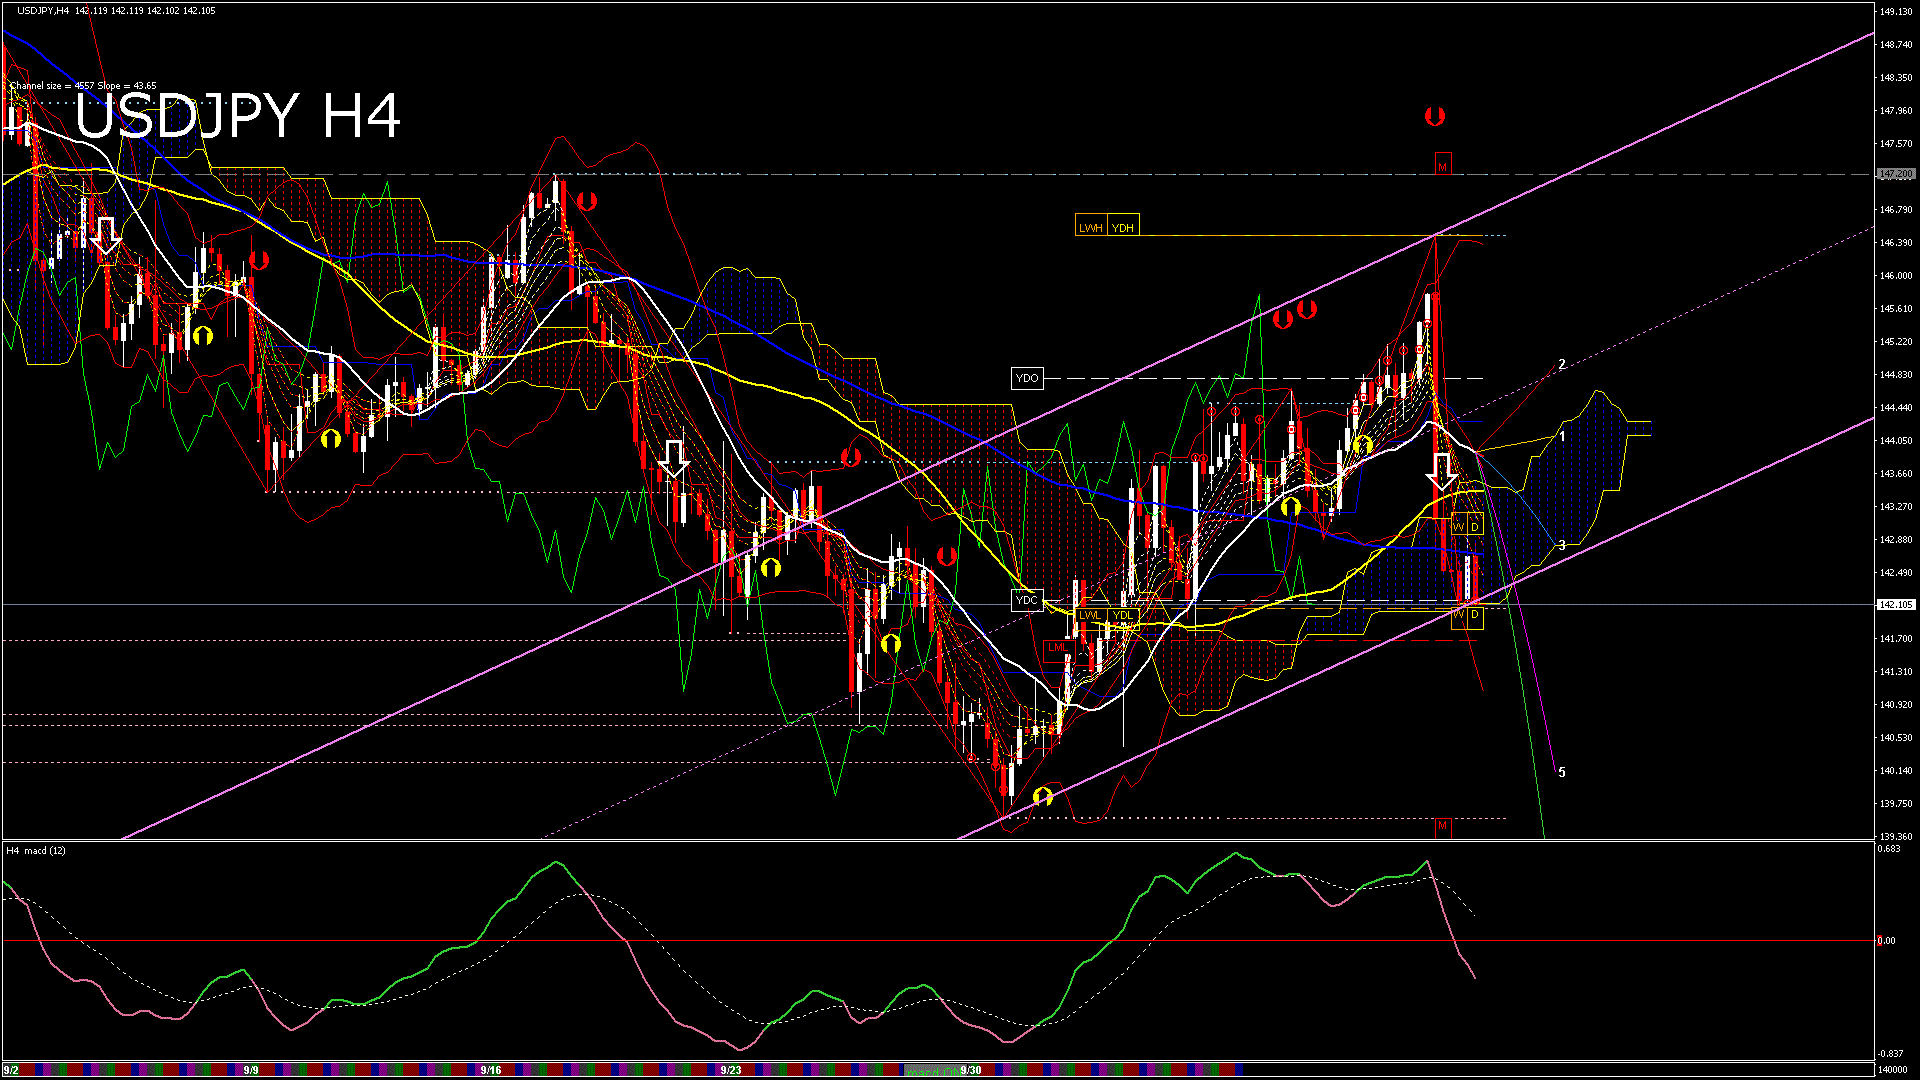The image size is (1920, 1080).
Task: Click white down arrow left of 9/23 decline
Action: 674,459
